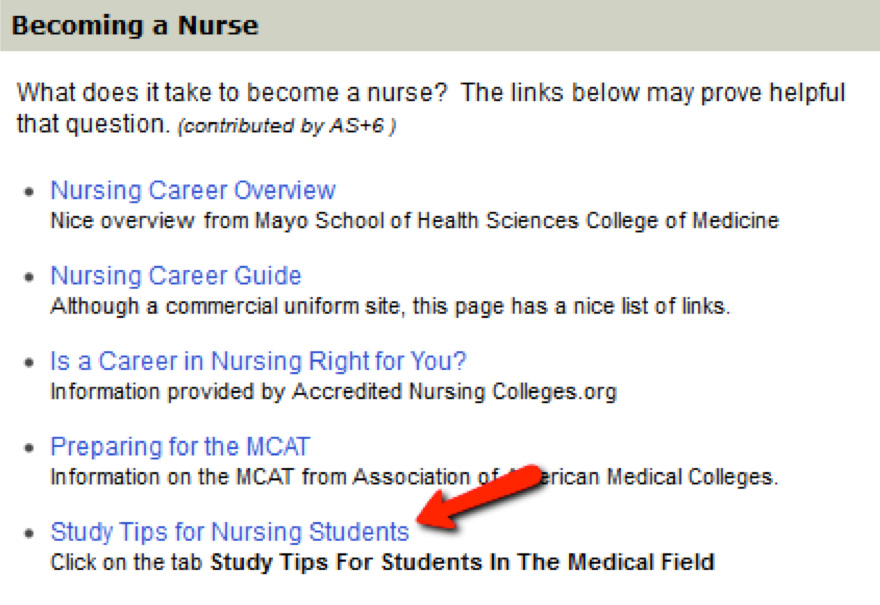Click the bullet beside Nursing Career Guide
The height and width of the screenshot is (605, 880).
pyautogui.click(x=29, y=277)
